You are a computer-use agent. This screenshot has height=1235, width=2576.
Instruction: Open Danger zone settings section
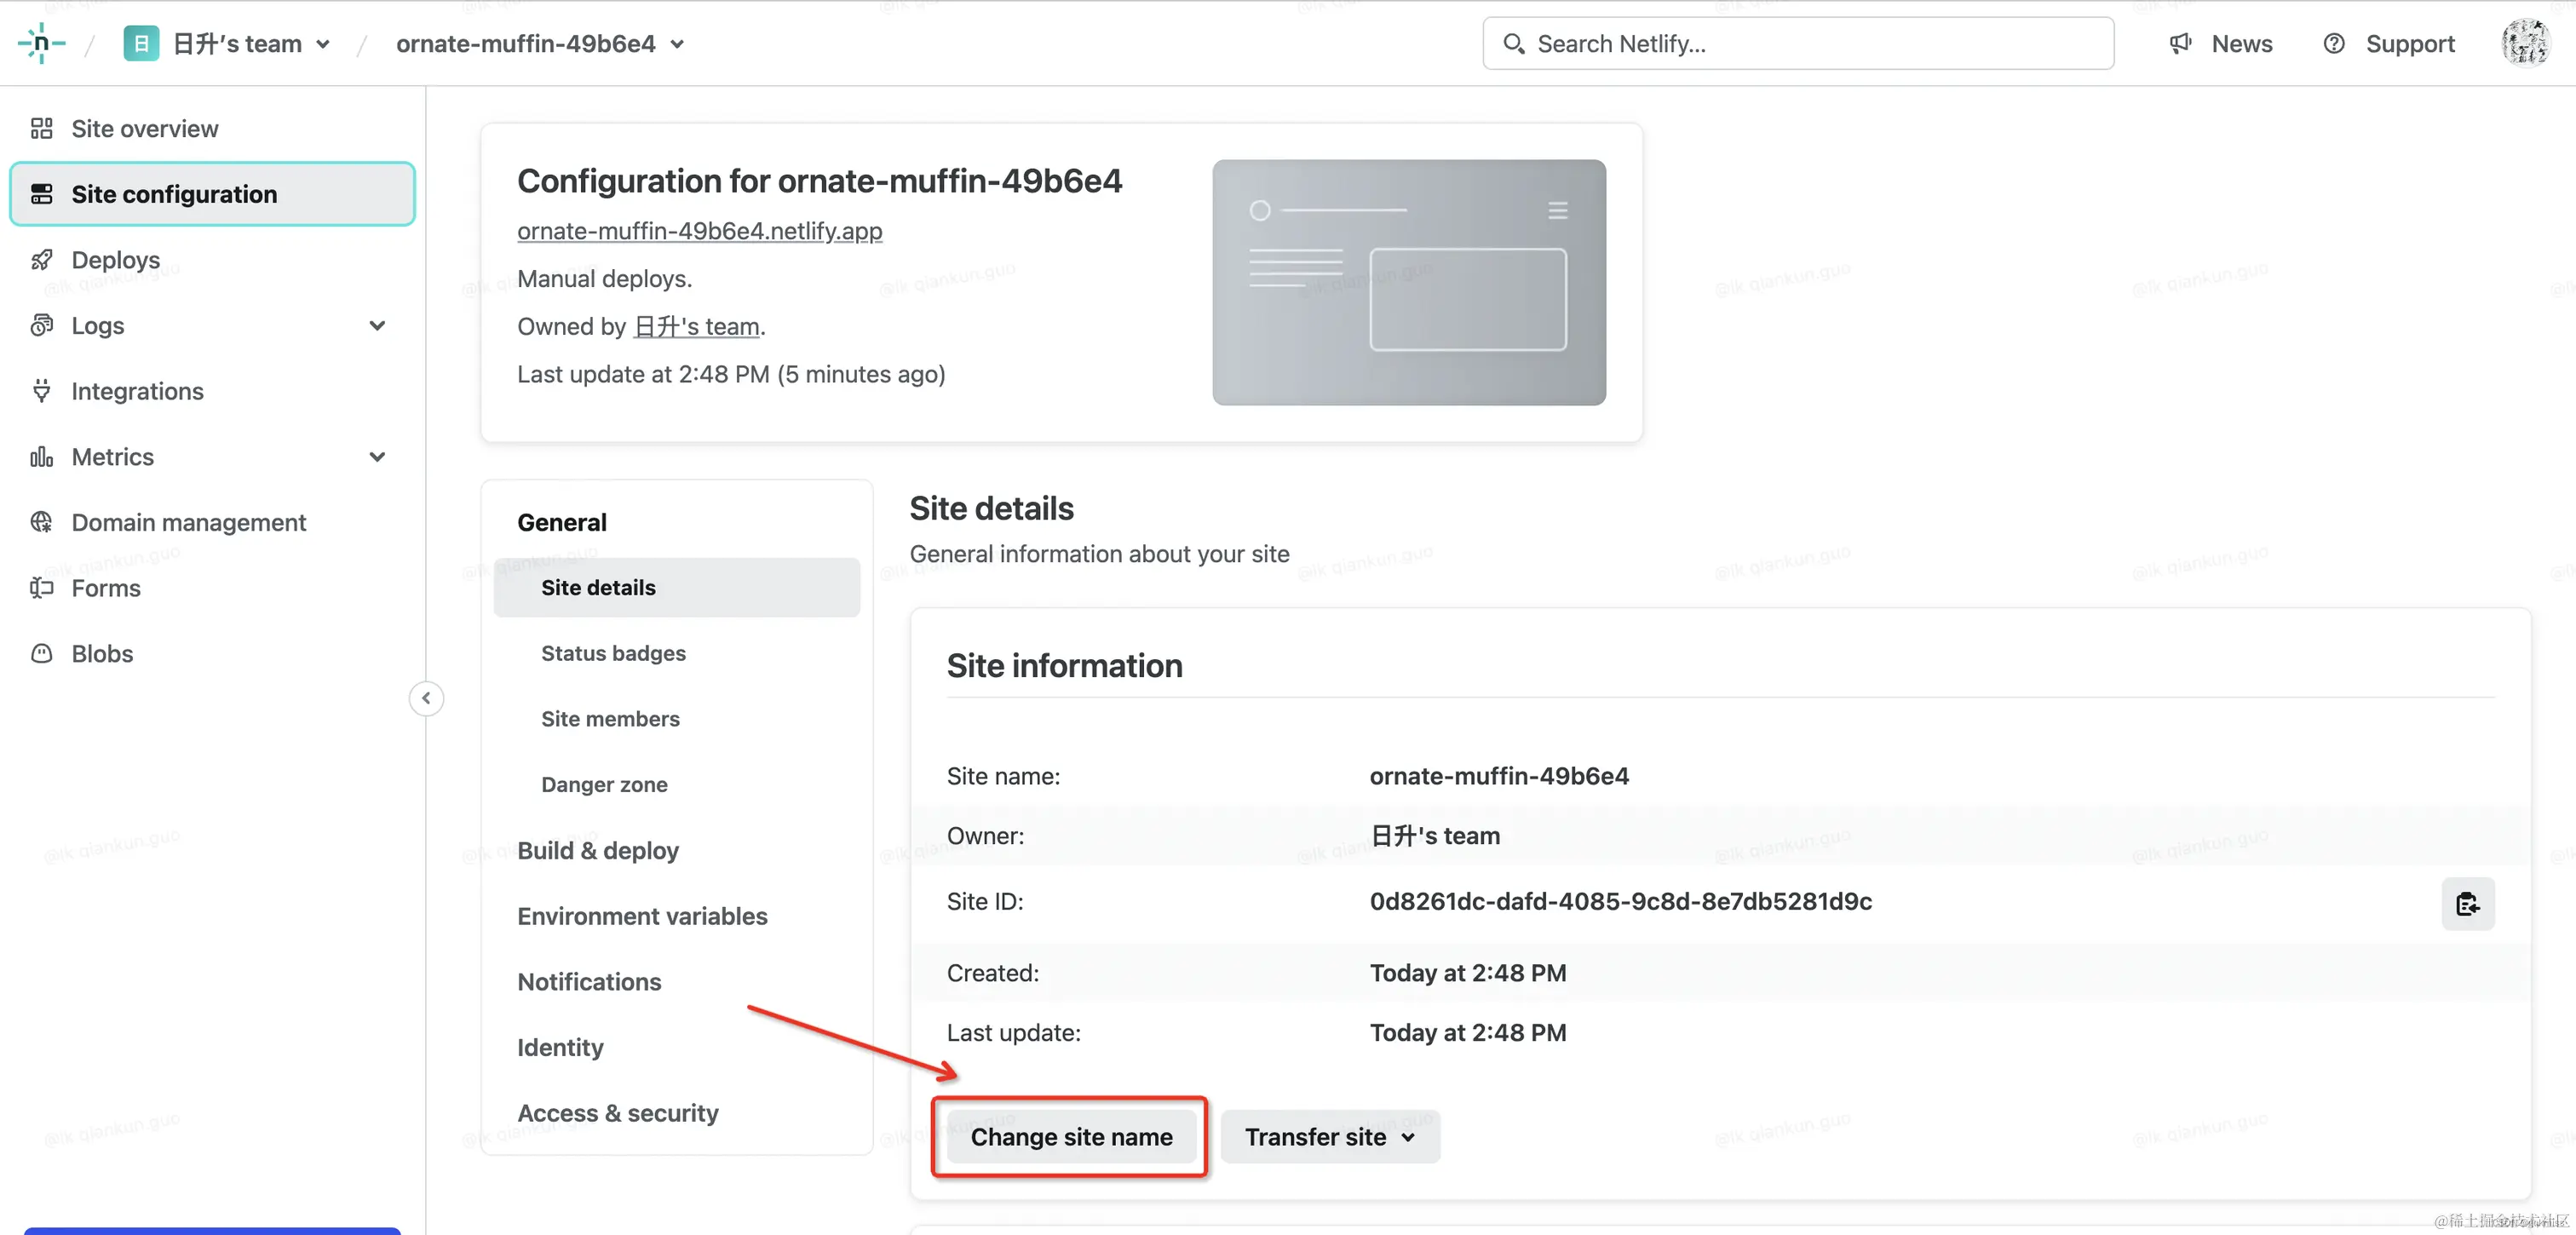[604, 784]
